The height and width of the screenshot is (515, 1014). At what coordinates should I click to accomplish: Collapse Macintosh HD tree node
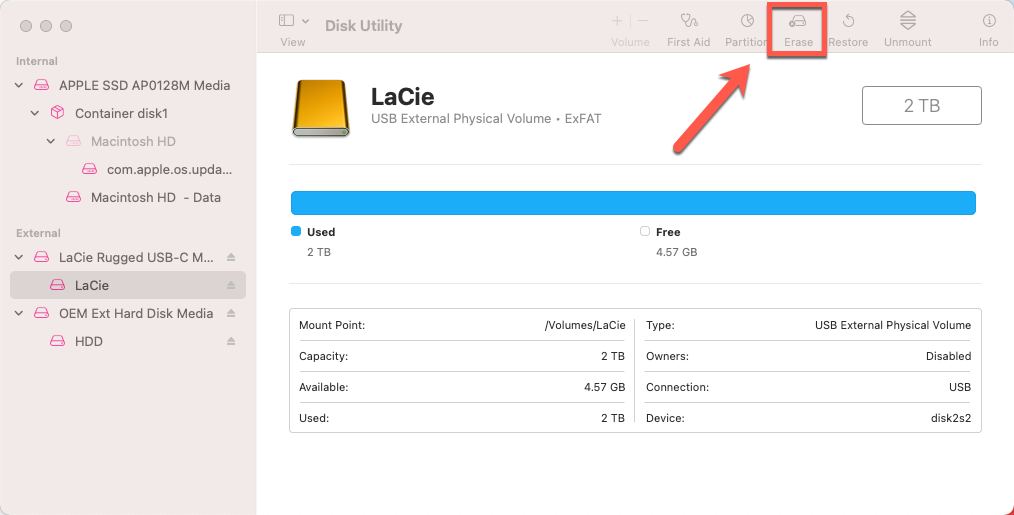point(51,141)
